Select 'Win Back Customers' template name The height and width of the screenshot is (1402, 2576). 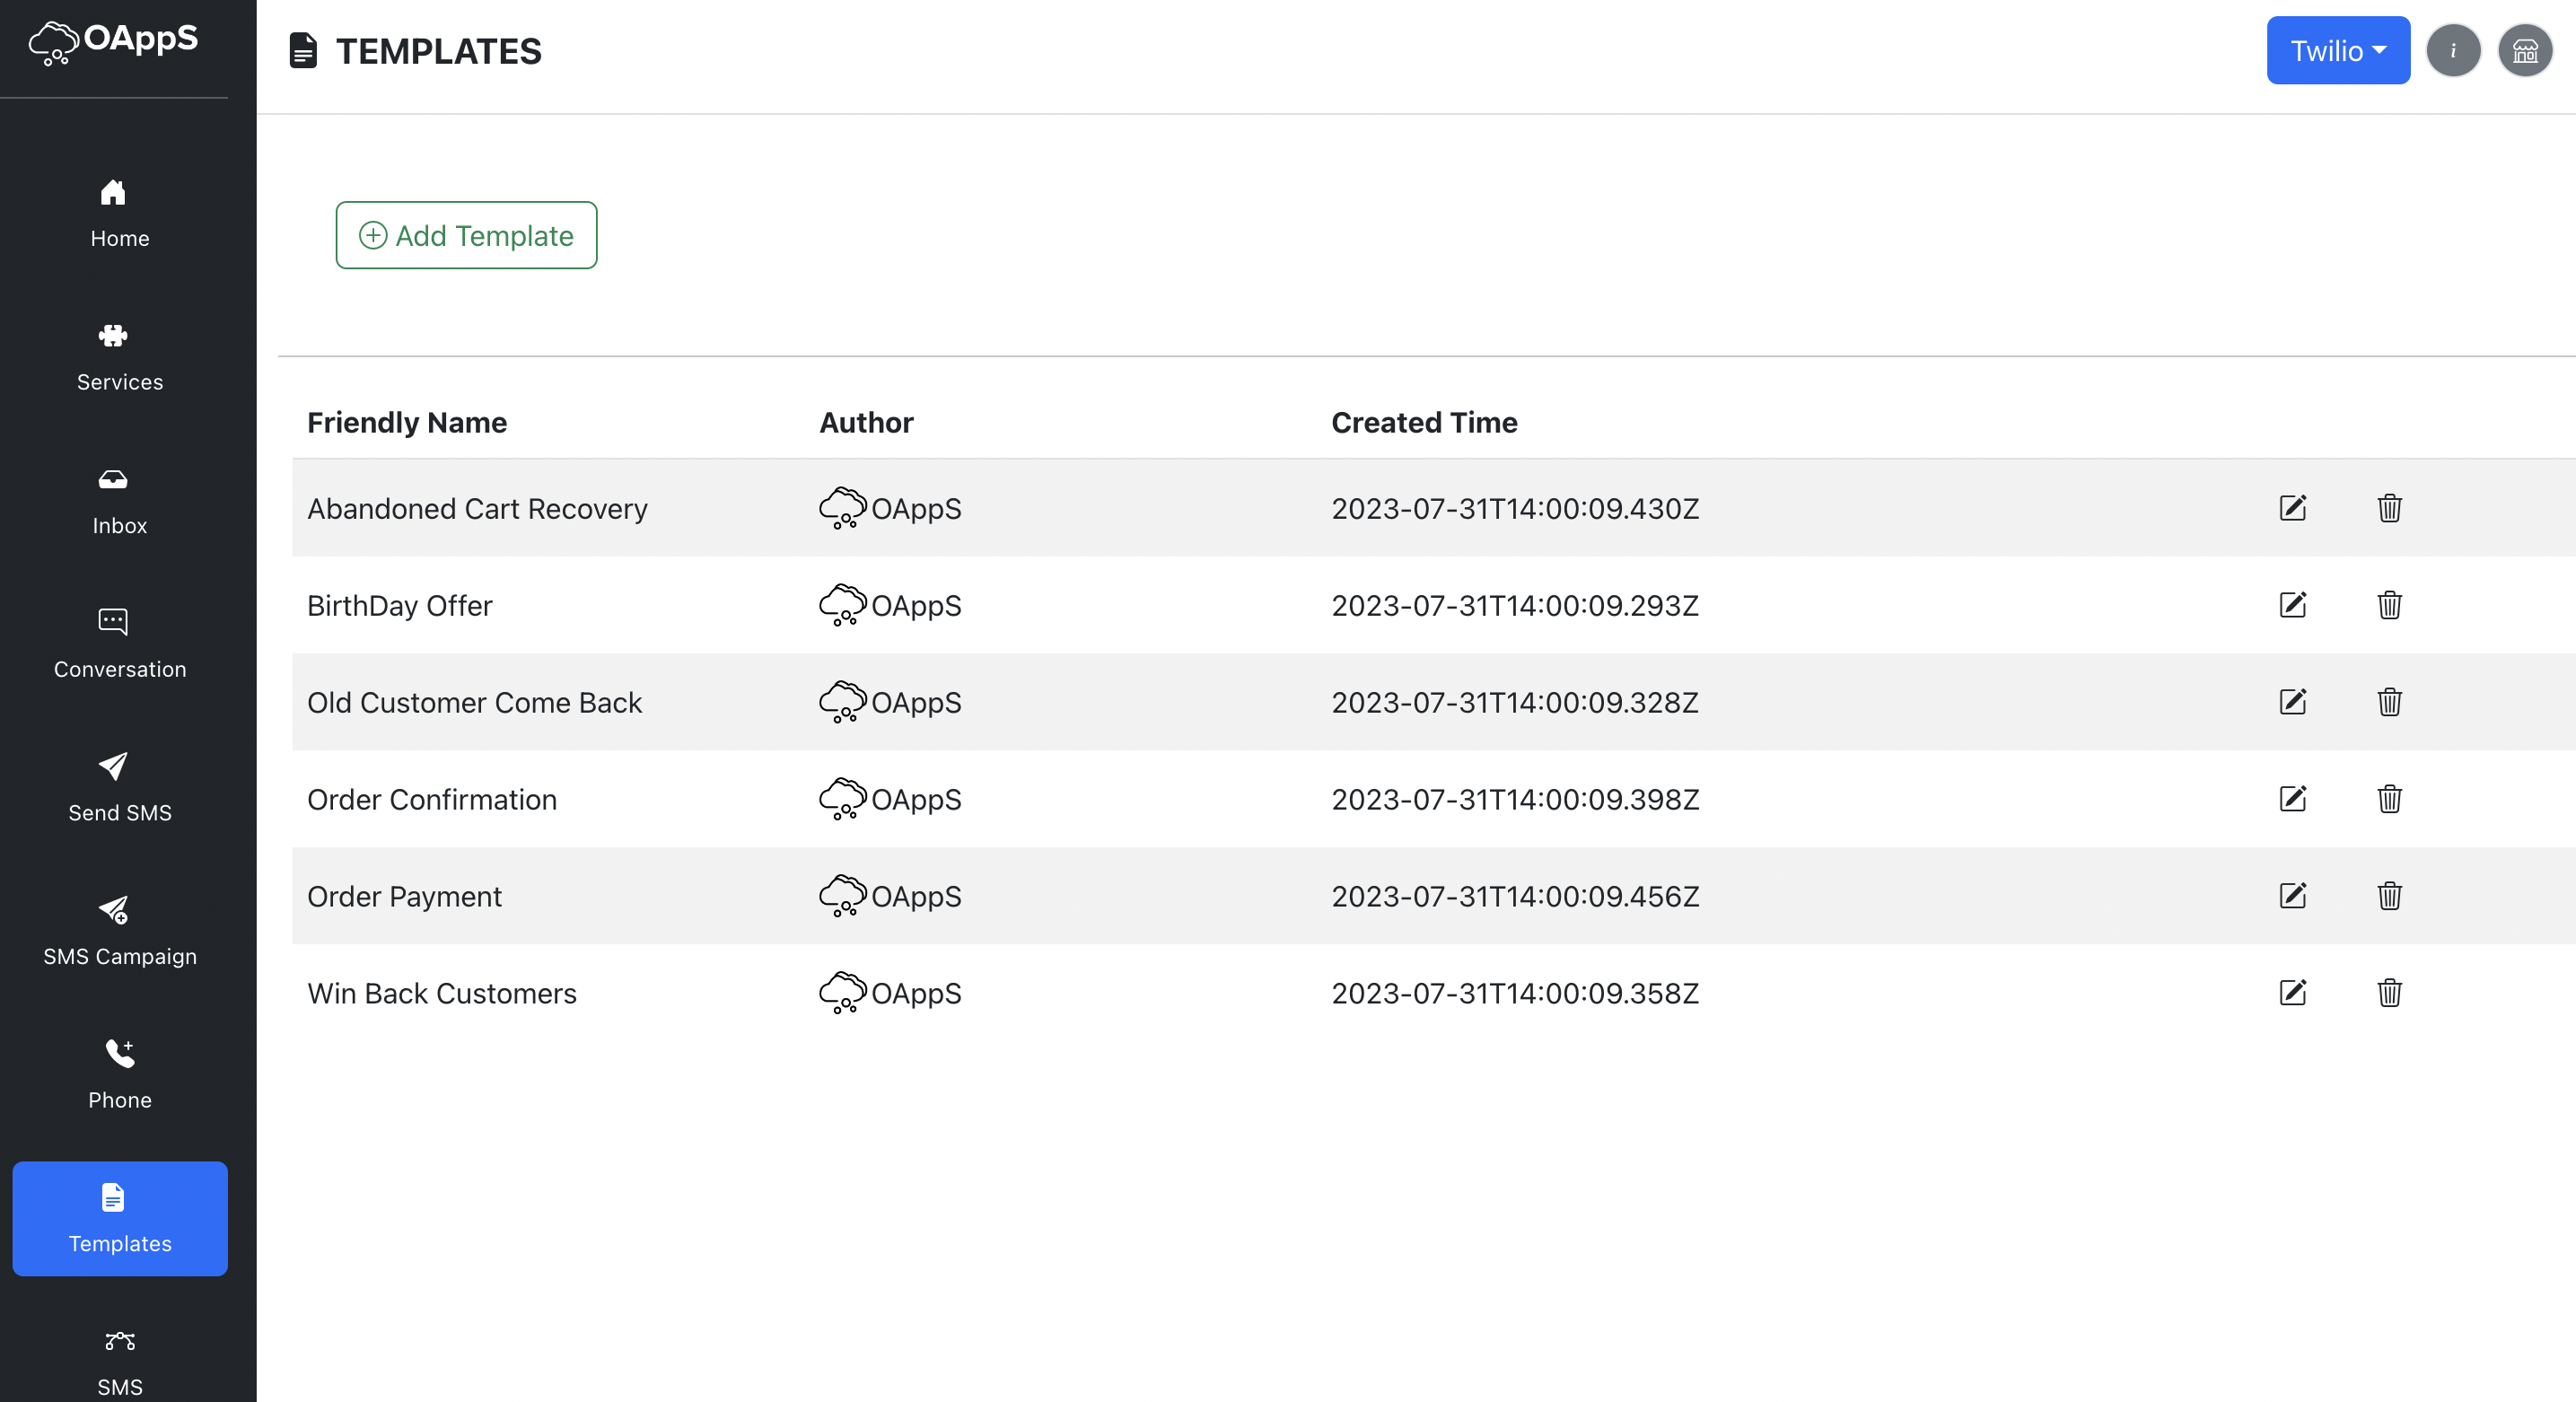(x=442, y=993)
